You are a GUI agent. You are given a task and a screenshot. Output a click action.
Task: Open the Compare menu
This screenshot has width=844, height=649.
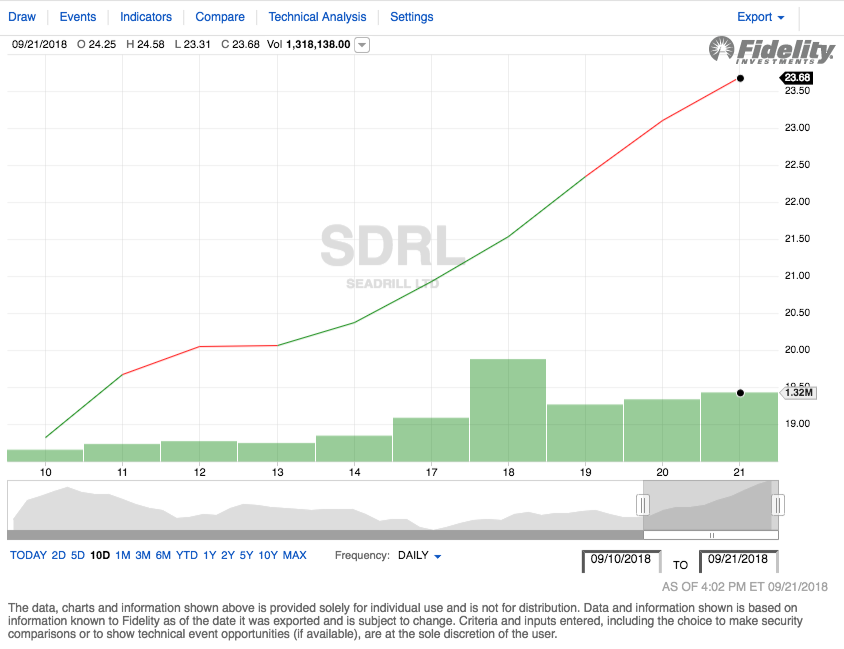(x=220, y=17)
